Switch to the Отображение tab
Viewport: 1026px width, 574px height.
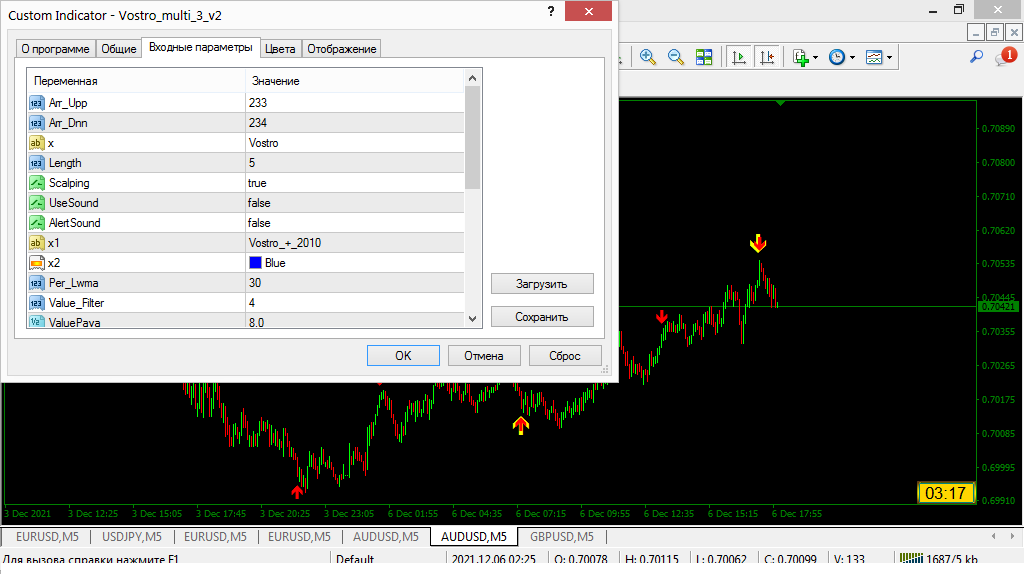click(x=342, y=49)
